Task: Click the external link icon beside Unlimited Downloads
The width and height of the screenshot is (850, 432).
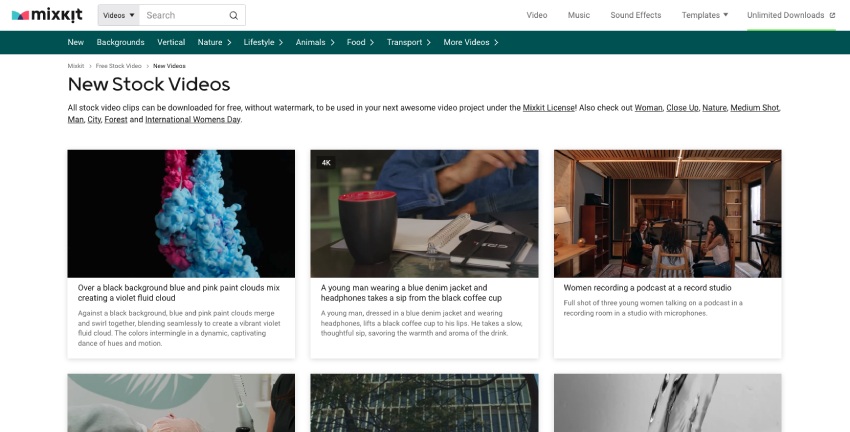Action: click(833, 15)
